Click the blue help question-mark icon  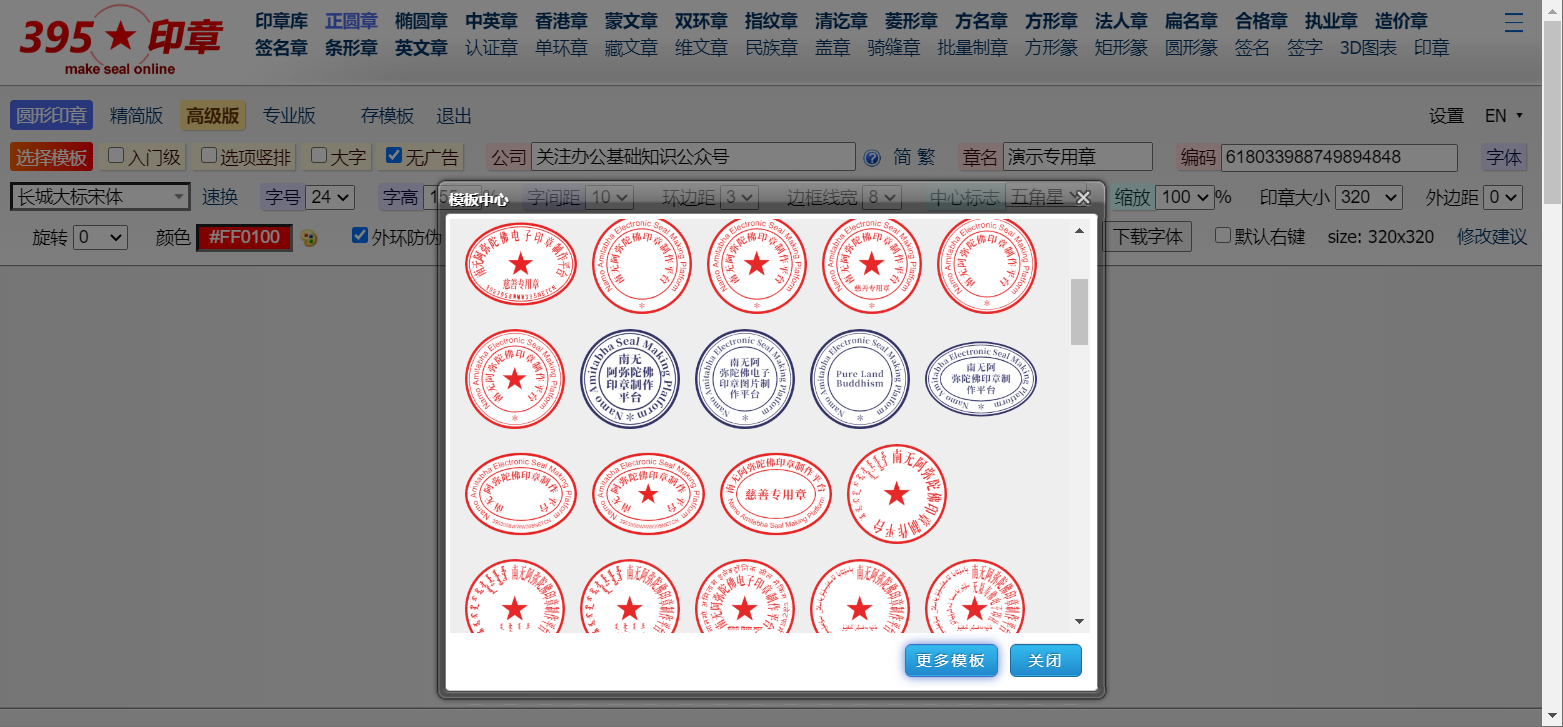[x=872, y=157]
